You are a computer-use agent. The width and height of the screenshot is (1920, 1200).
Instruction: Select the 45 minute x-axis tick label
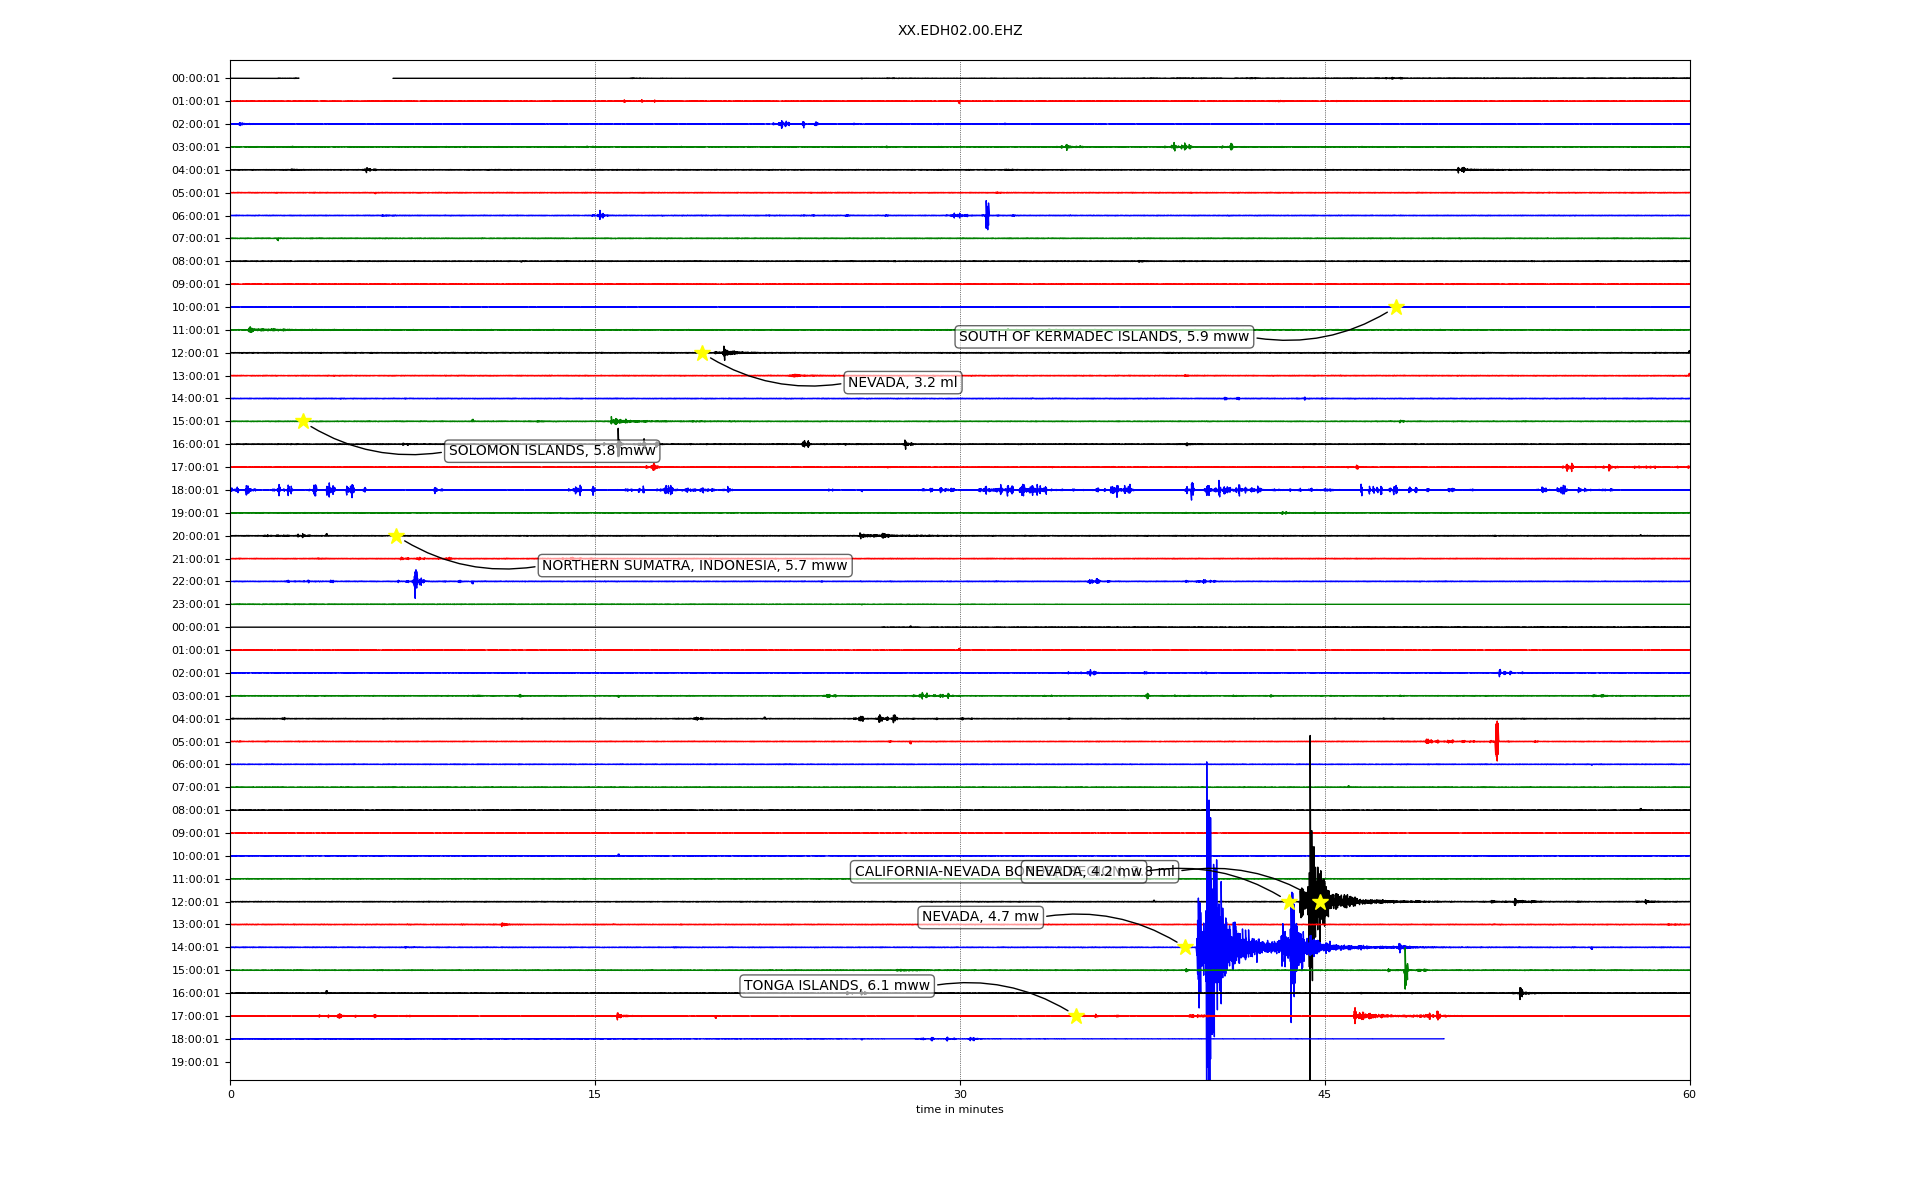click(1325, 1094)
